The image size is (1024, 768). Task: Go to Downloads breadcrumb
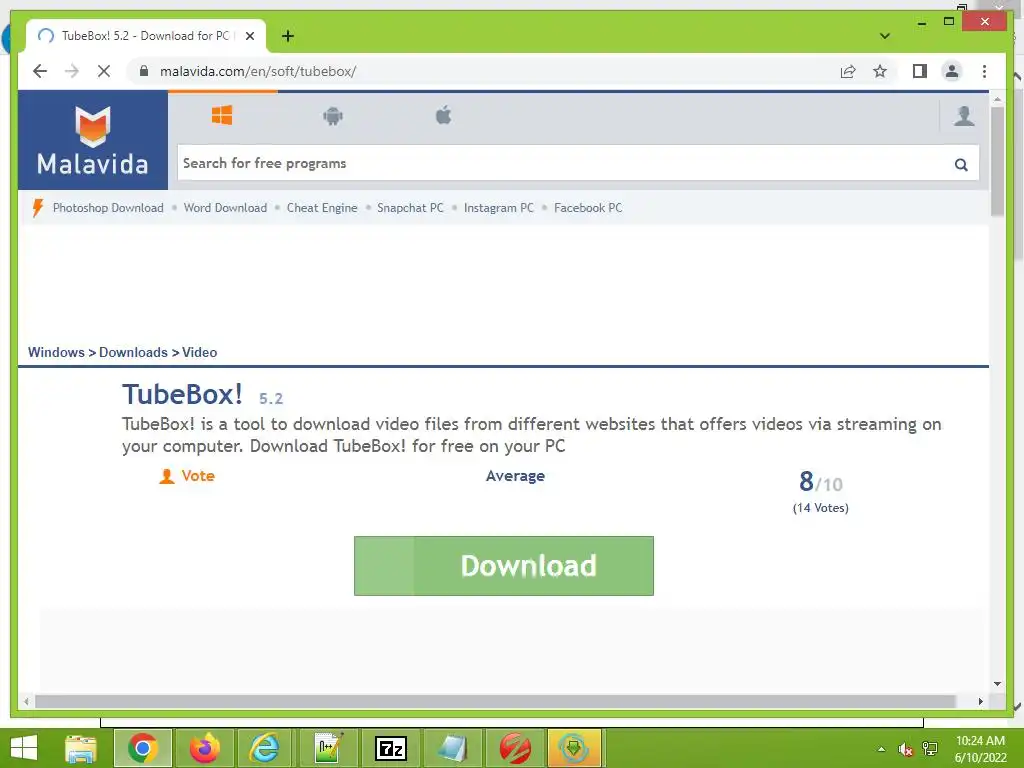(133, 352)
